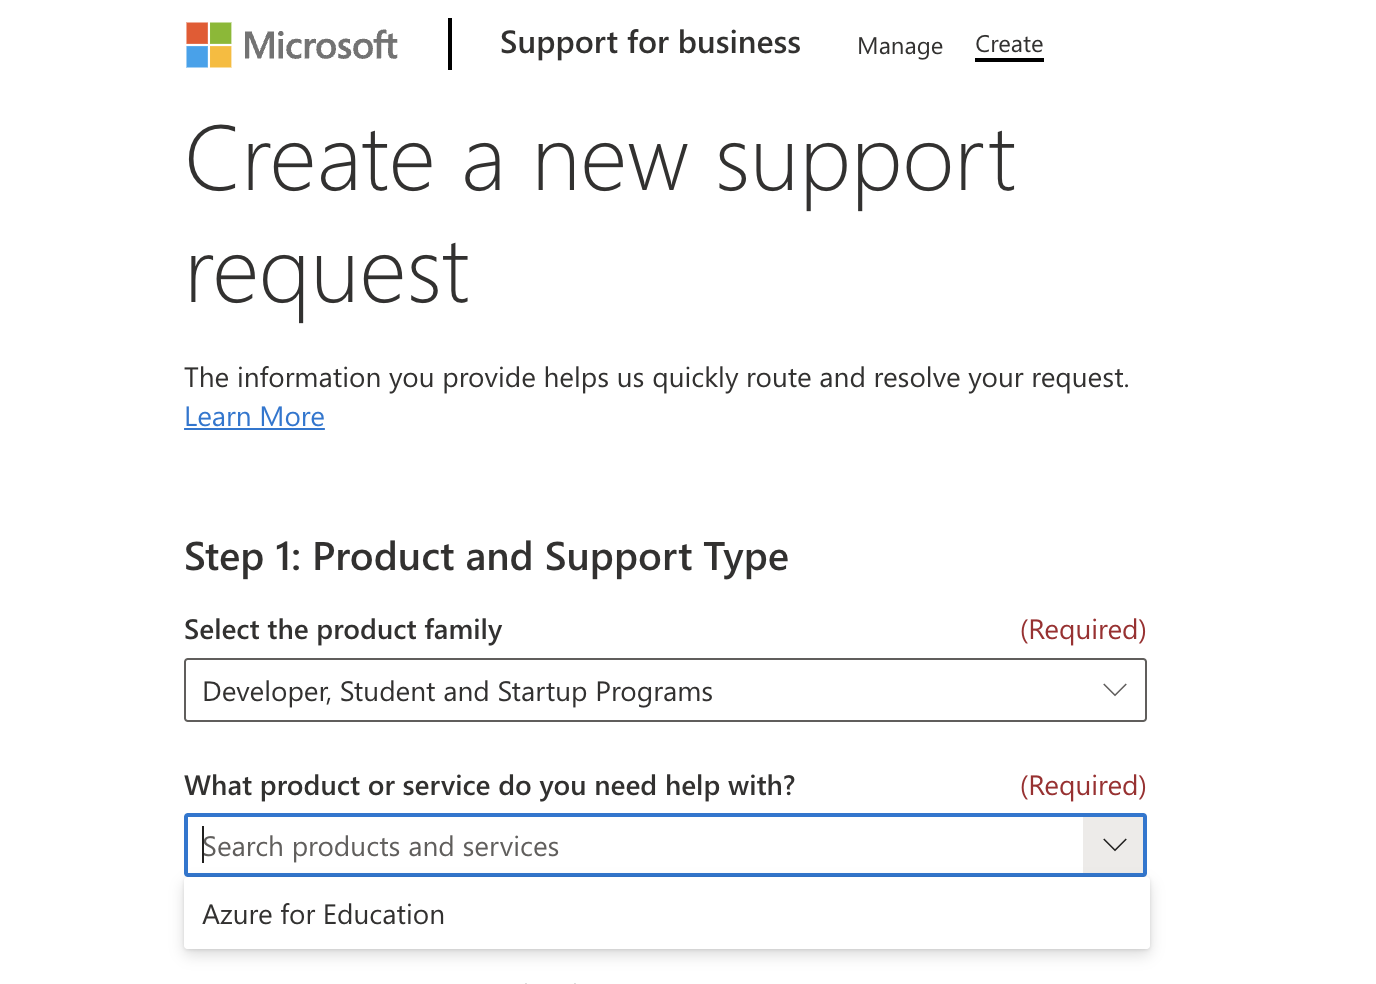Click the (Required) label beside product family

[x=1083, y=630]
